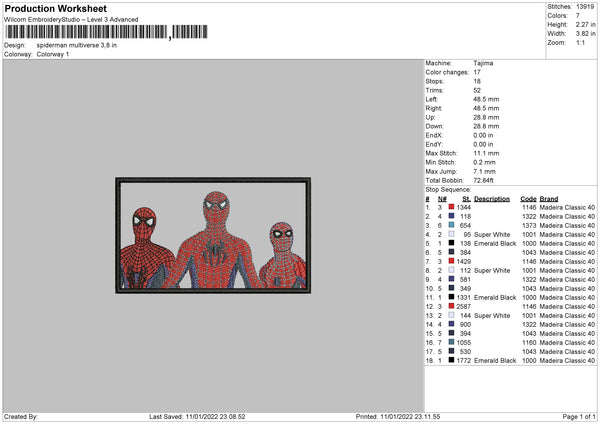The width and height of the screenshot is (600, 424).
Task: Select "Super White" description in row 4
Action: pyautogui.click(x=492, y=235)
